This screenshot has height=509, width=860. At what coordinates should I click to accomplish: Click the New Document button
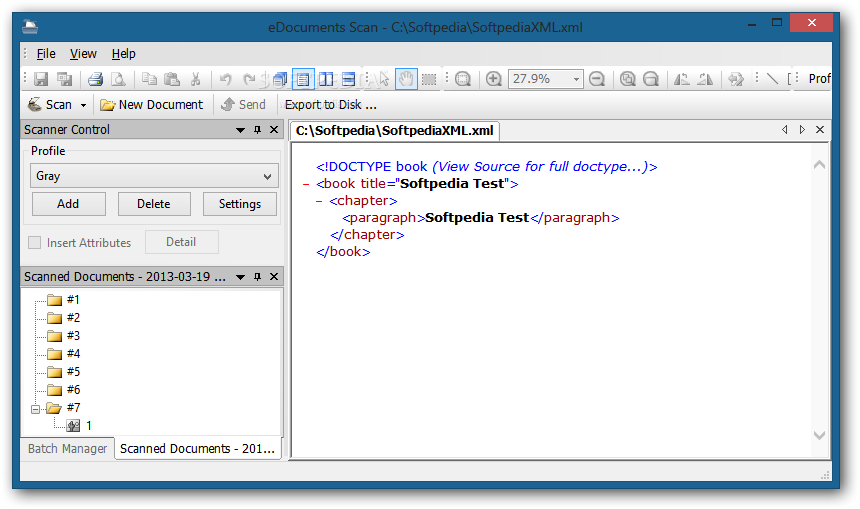click(x=152, y=104)
